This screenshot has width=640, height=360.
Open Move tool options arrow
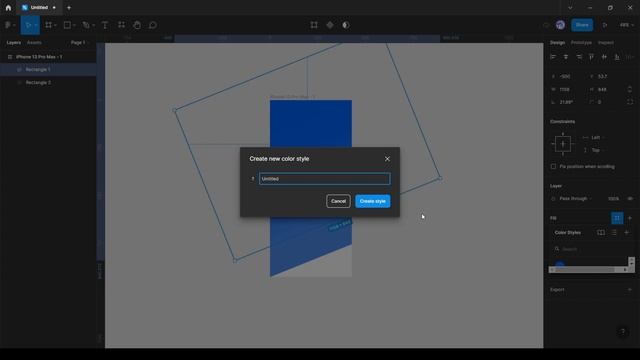pyautogui.click(x=36, y=25)
